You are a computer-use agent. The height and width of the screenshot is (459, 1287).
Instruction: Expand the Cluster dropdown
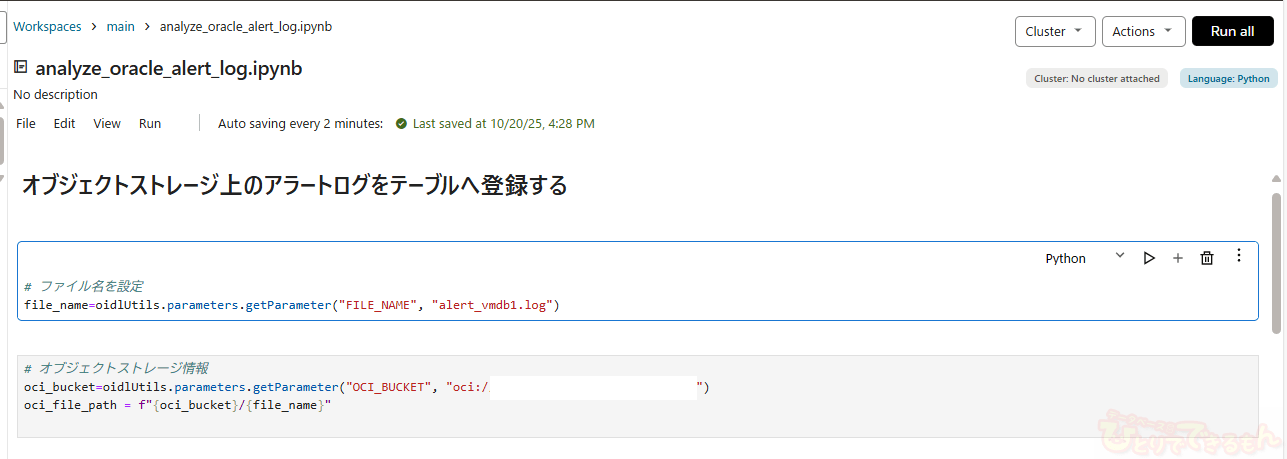pyautogui.click(x=1054, y=31)
